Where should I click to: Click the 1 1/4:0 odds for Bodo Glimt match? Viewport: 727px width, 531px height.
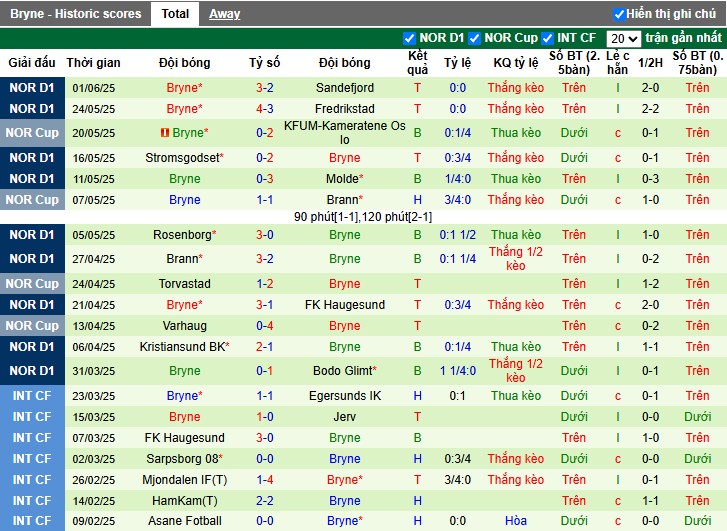[x=458, y=371]
